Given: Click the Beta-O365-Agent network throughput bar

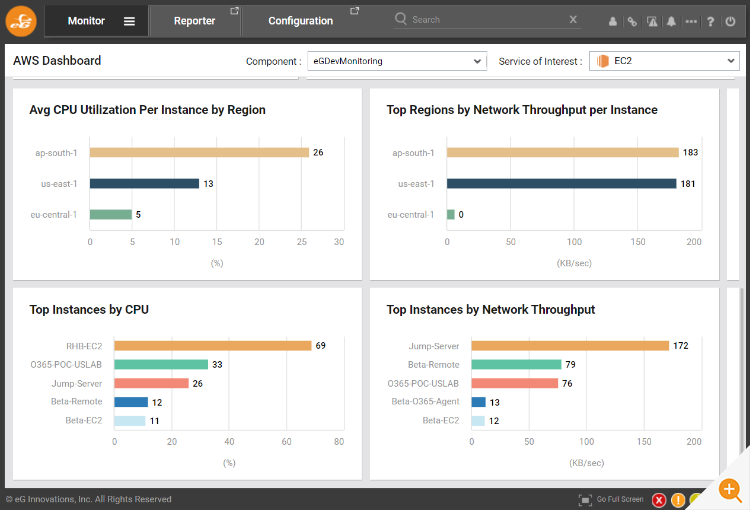Looking at the screenshot, I should coord(479,402).
